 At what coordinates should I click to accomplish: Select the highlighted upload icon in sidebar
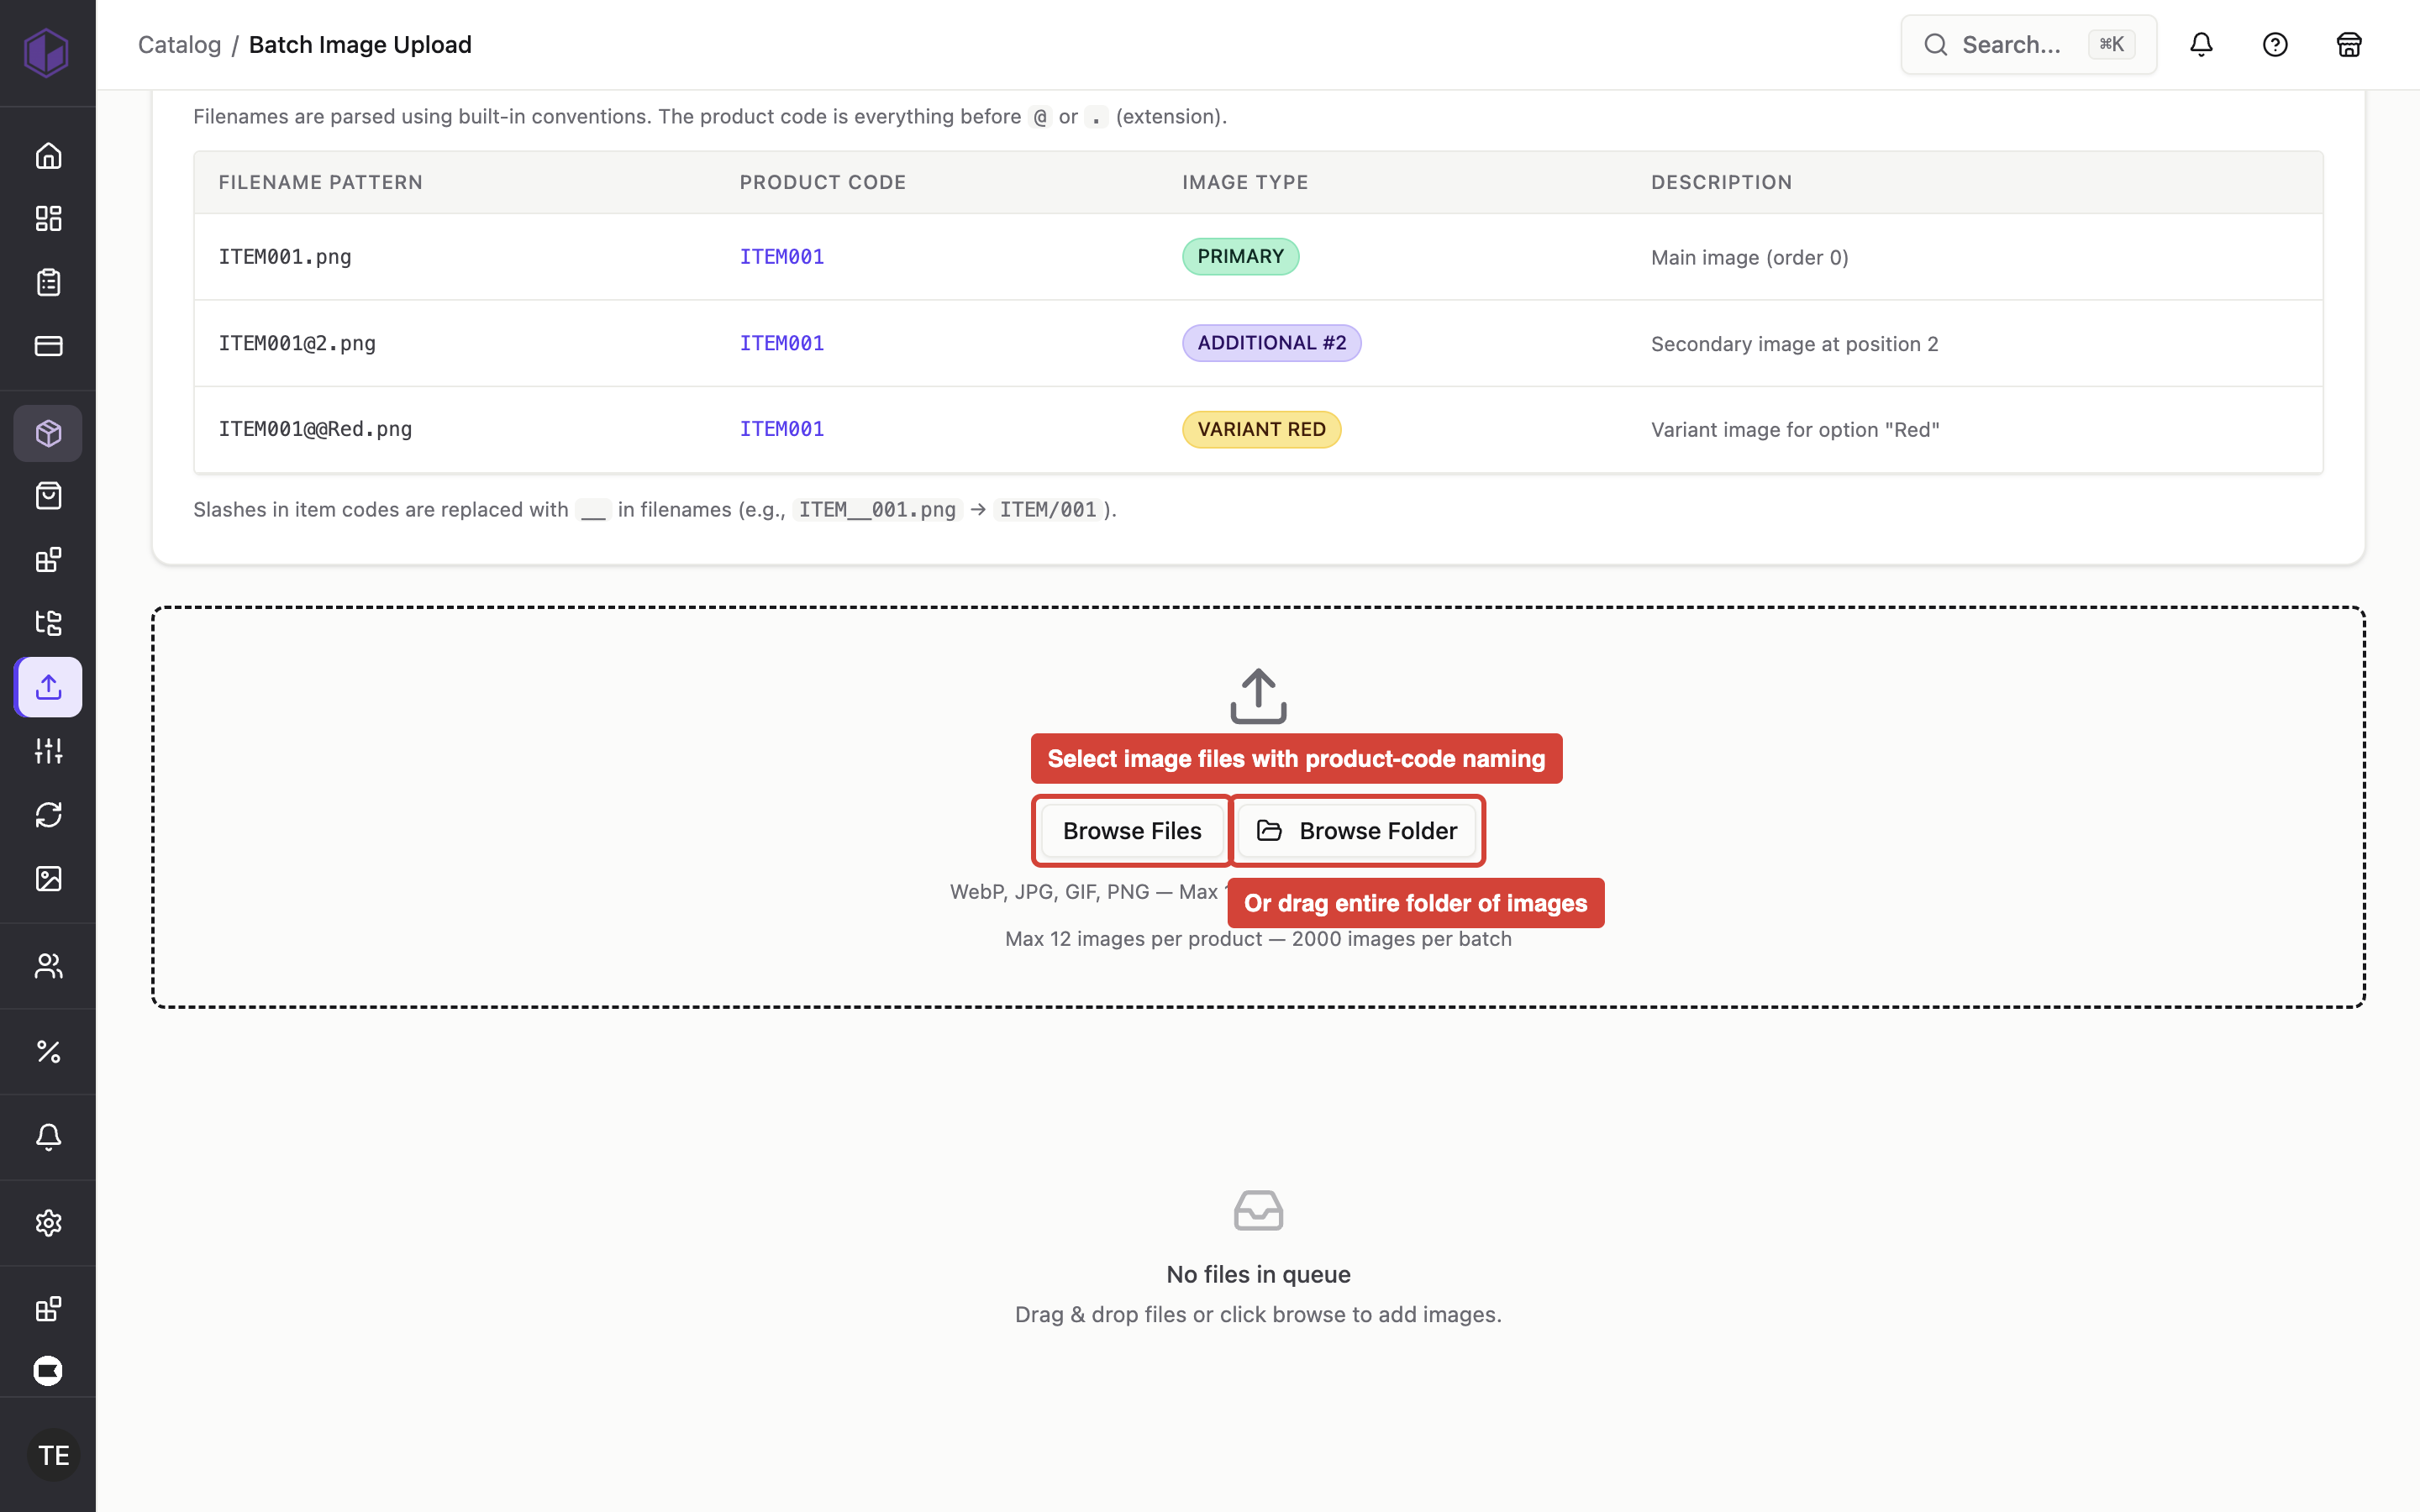[x=48, y=687]
